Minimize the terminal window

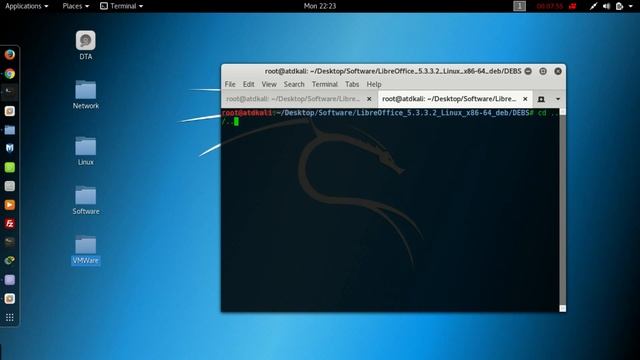click(528, 71)
